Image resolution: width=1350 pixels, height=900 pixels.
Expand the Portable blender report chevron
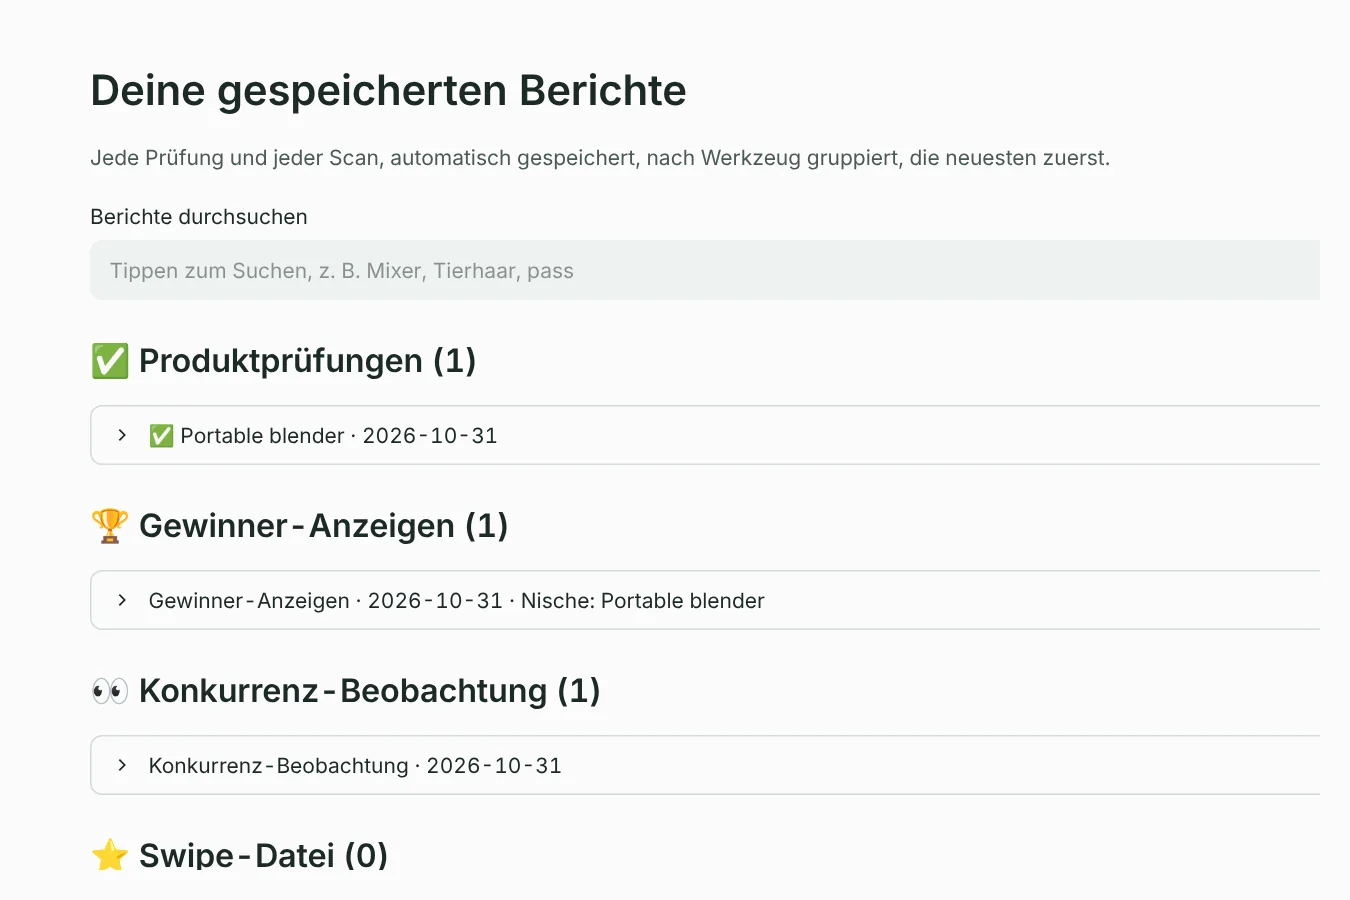click(x=122, y=435)
